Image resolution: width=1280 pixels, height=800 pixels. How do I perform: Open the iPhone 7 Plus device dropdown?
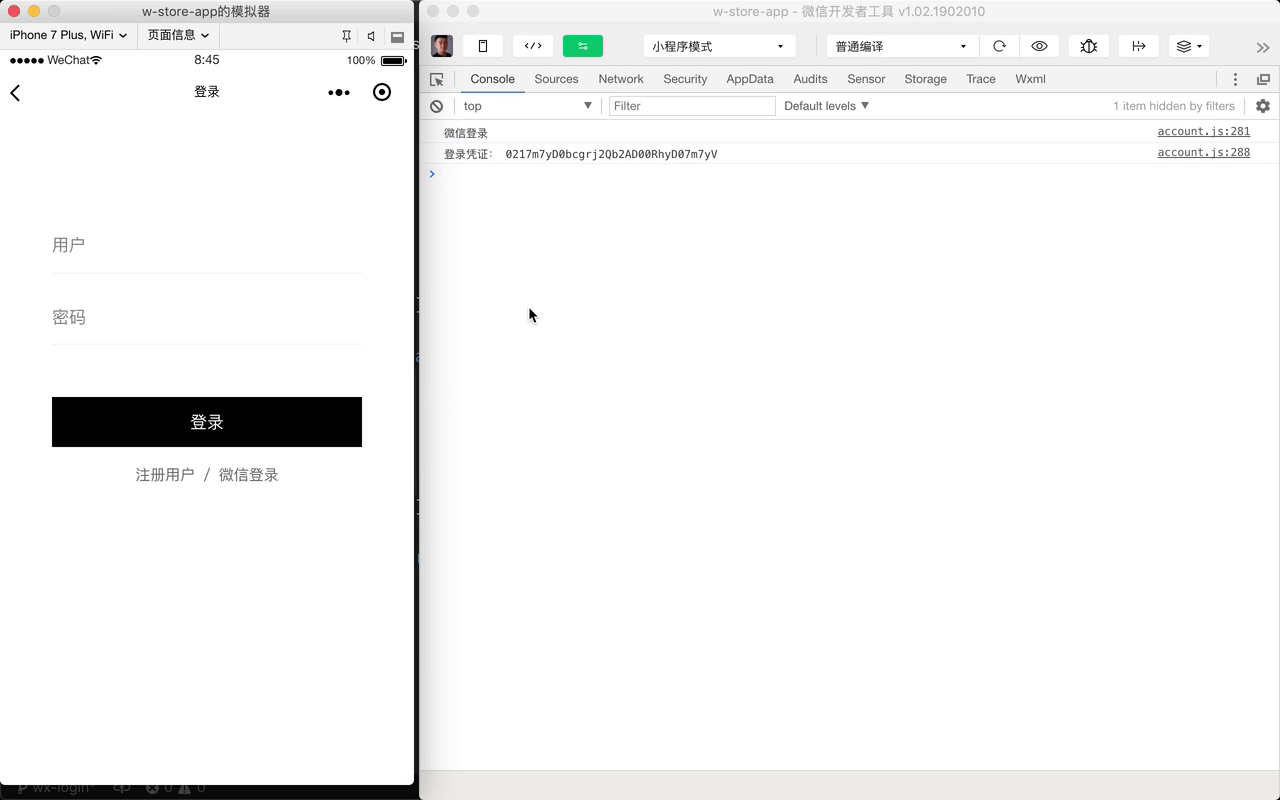click(68, 35)
